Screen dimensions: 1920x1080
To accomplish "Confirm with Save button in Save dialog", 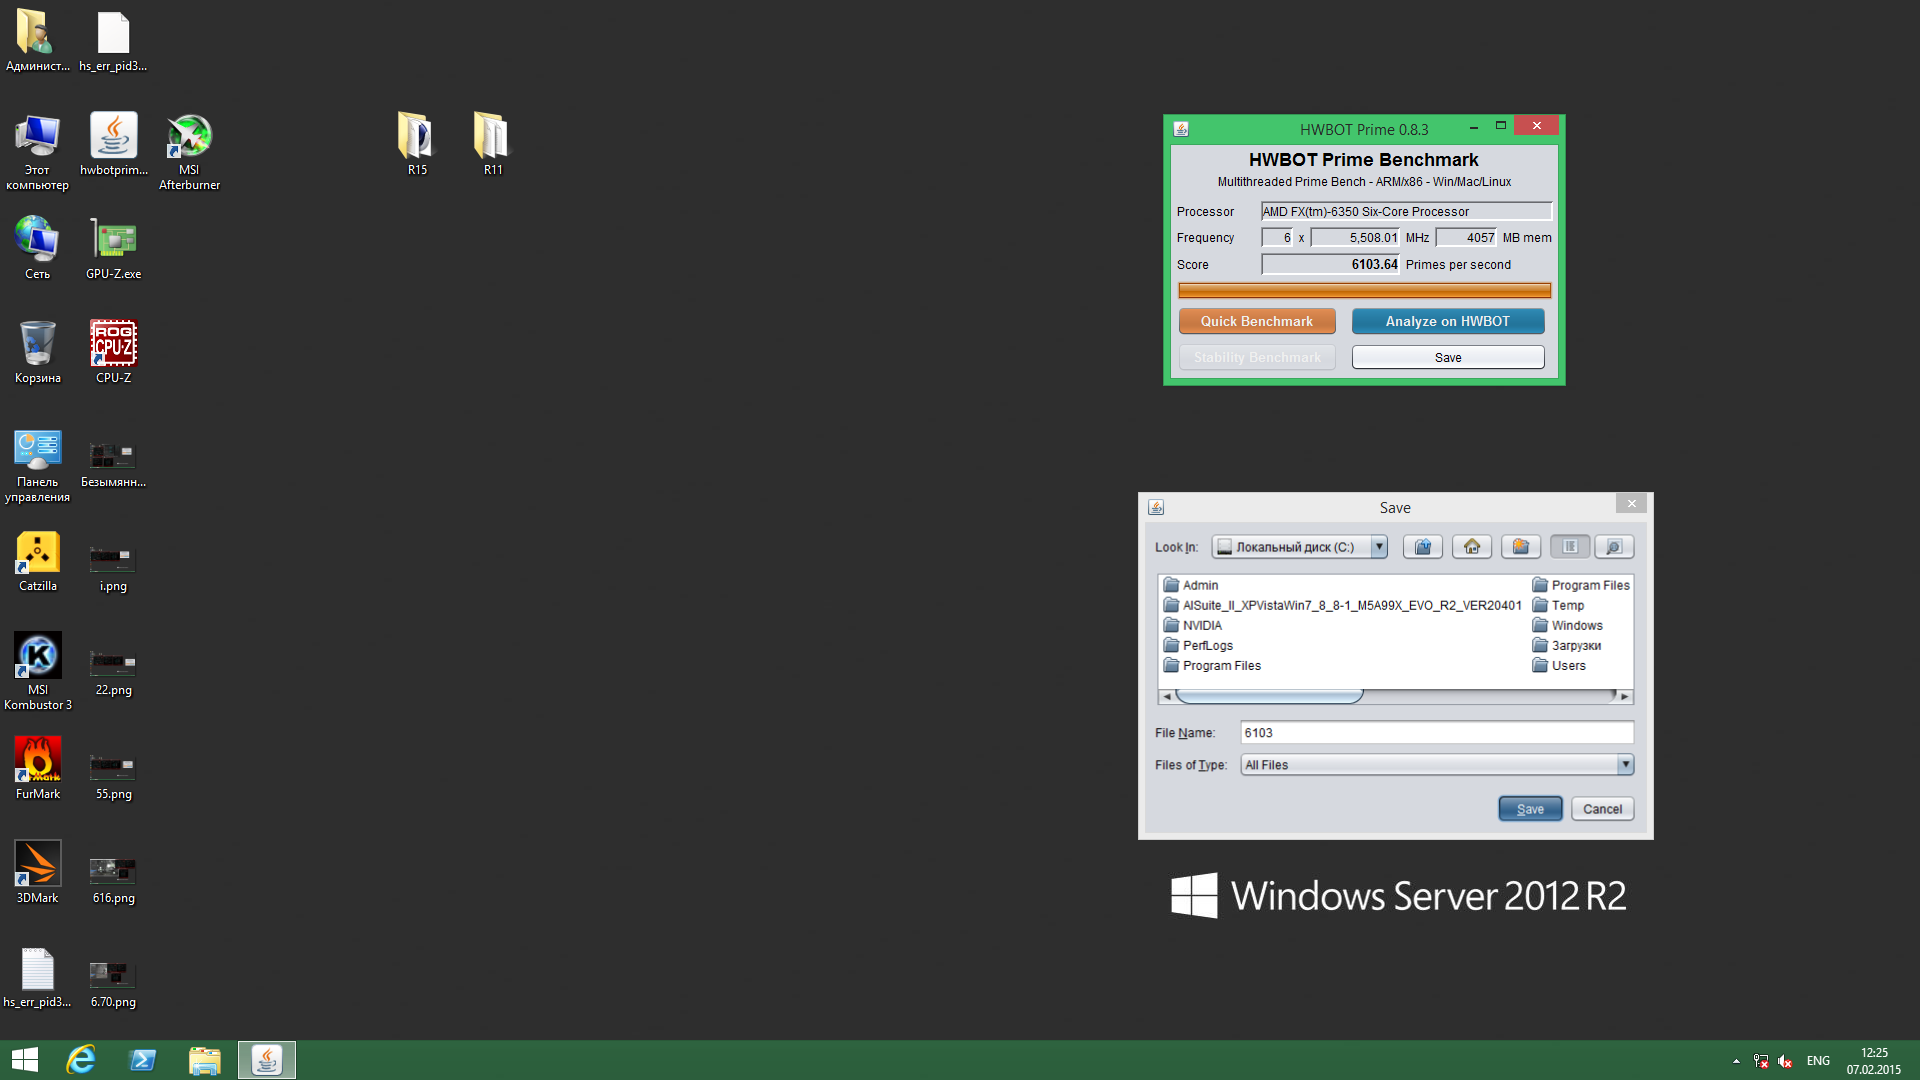I will pyautogui.click(x=1530, y=809).
